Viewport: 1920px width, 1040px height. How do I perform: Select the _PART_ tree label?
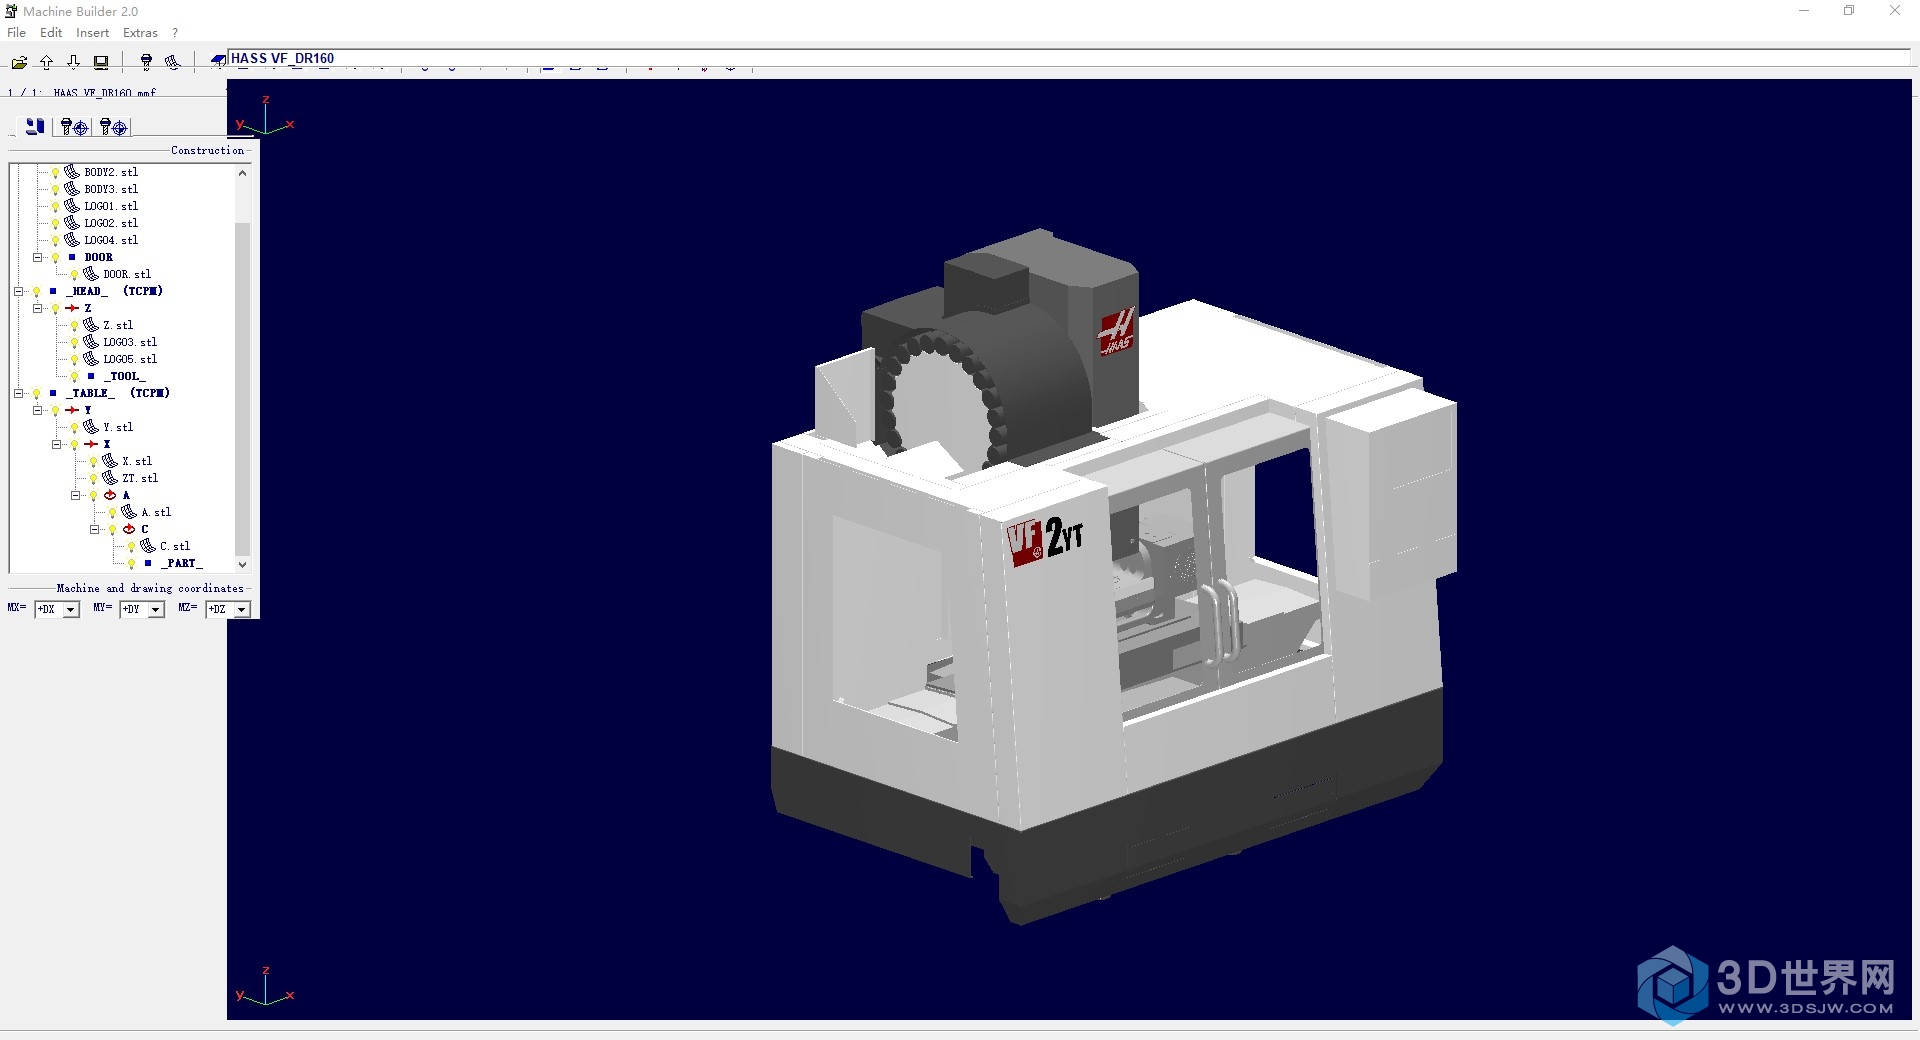coord(181,563)
